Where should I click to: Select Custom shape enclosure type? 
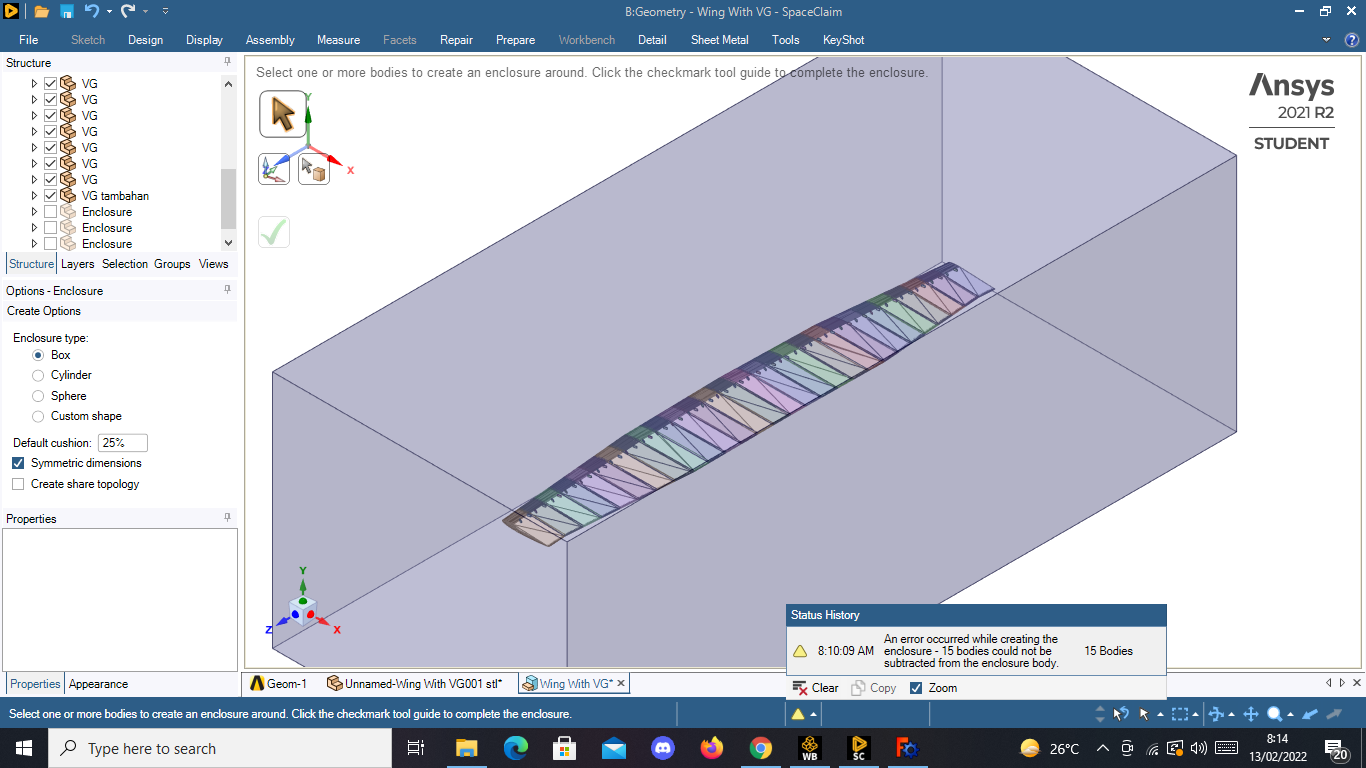coord(38,416)
